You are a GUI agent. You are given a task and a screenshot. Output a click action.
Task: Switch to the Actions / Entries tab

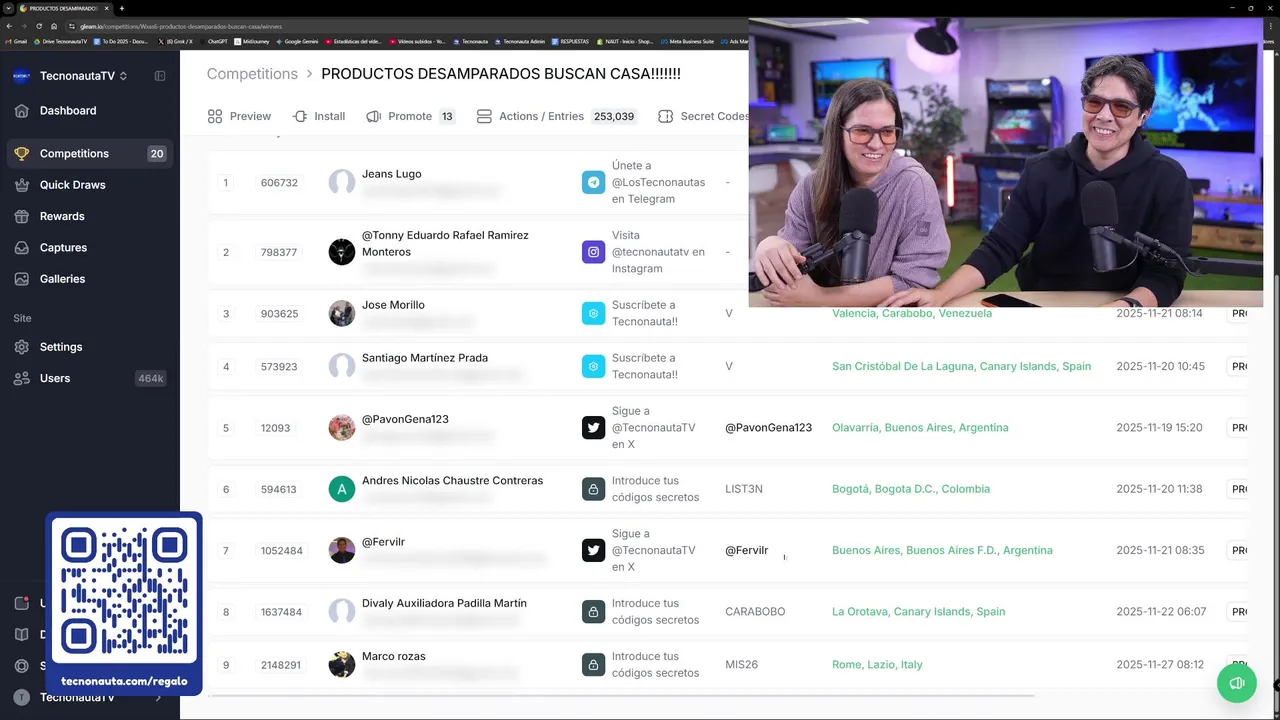tap(556, 116)
